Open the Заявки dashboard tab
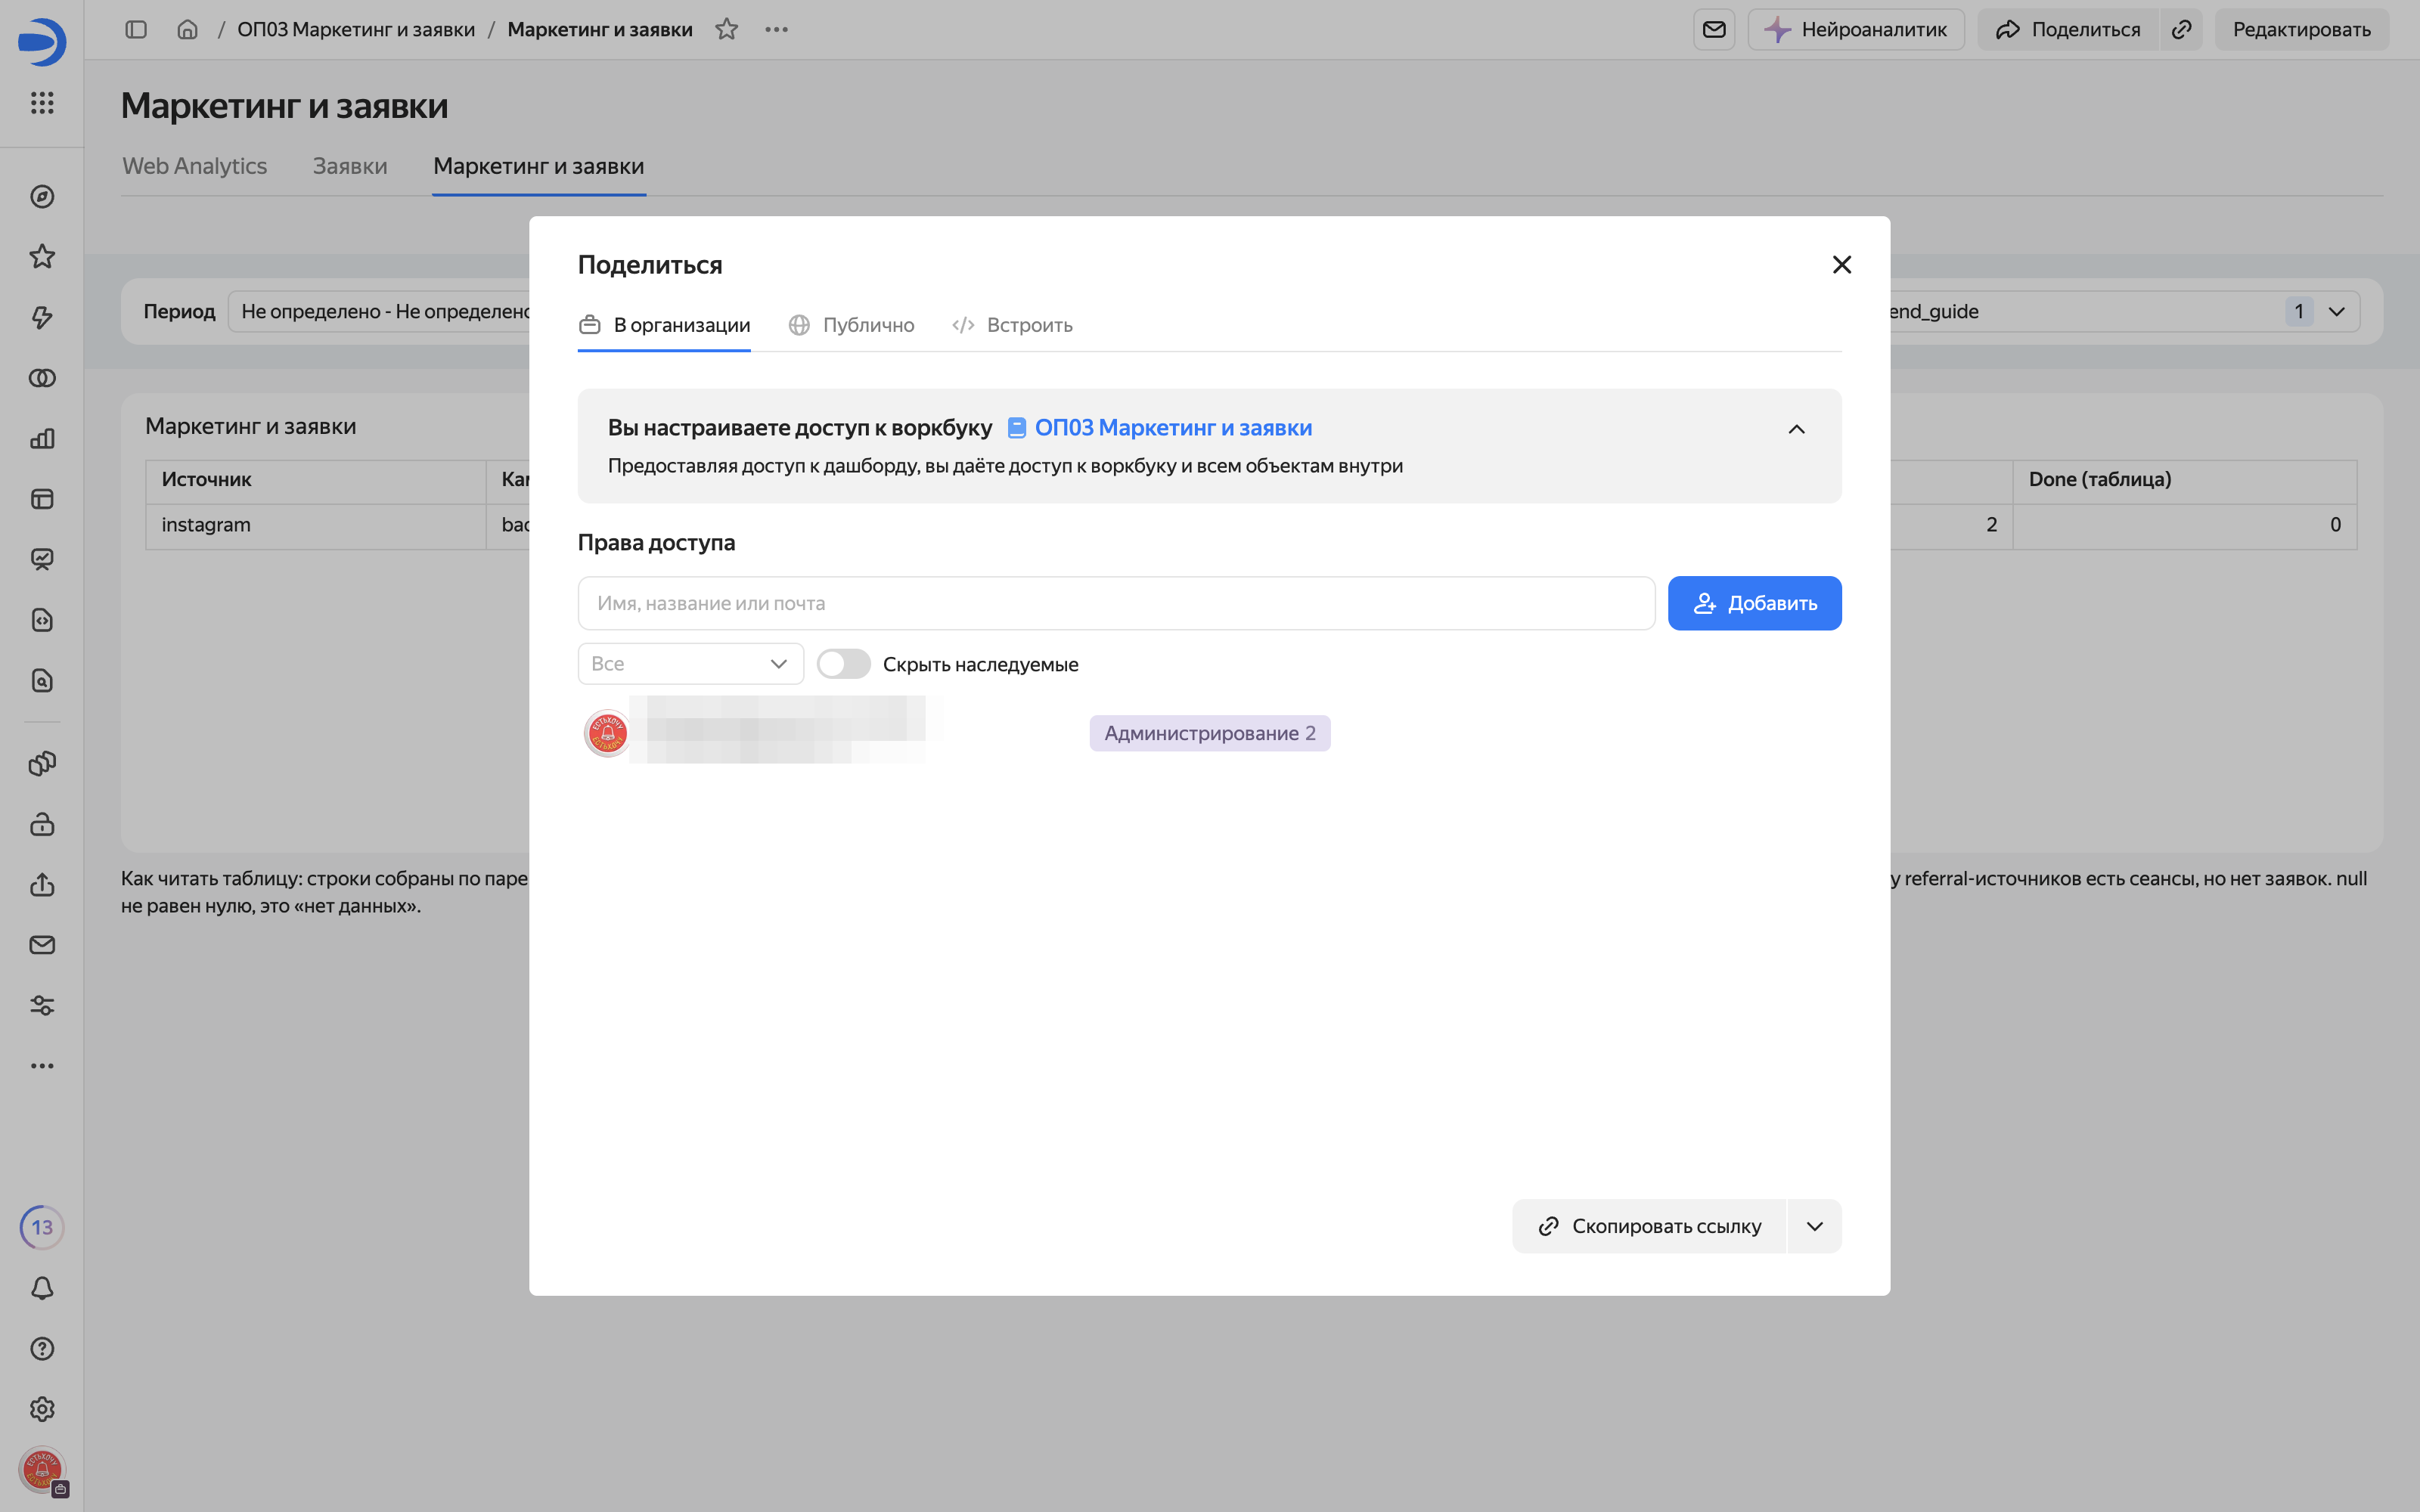The height and width of the screenshot is (1512, 2420). (x=350, y=166)
